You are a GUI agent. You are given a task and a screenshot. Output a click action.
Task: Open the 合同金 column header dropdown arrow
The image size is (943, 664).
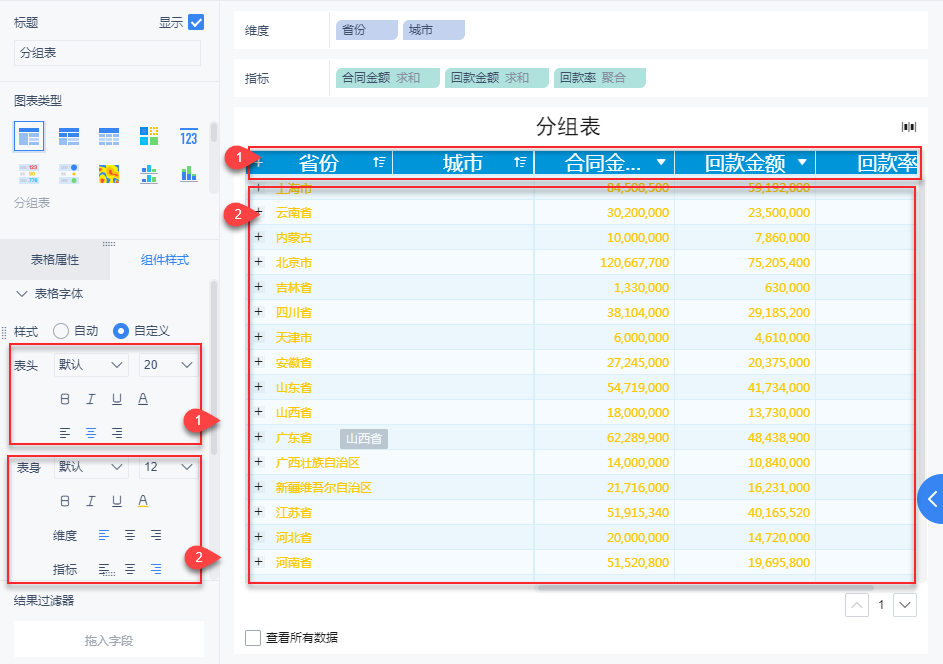661,162
